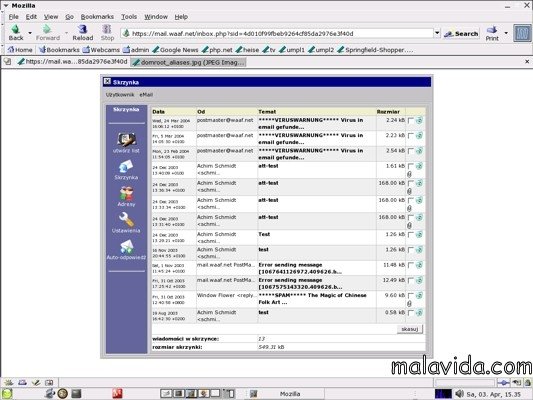Viewport: 533px width, 400px height.
Task: Open the eMail menu link
Action: (x=146, y=95)
